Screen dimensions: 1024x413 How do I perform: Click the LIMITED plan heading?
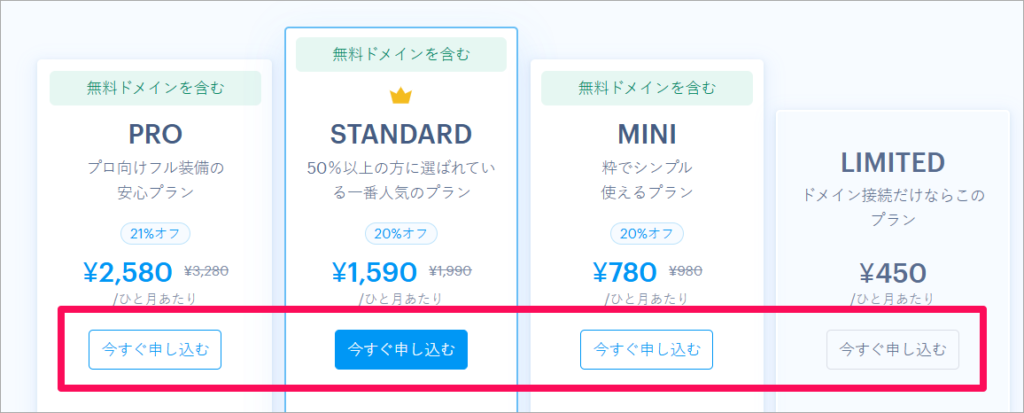point(892,162)
